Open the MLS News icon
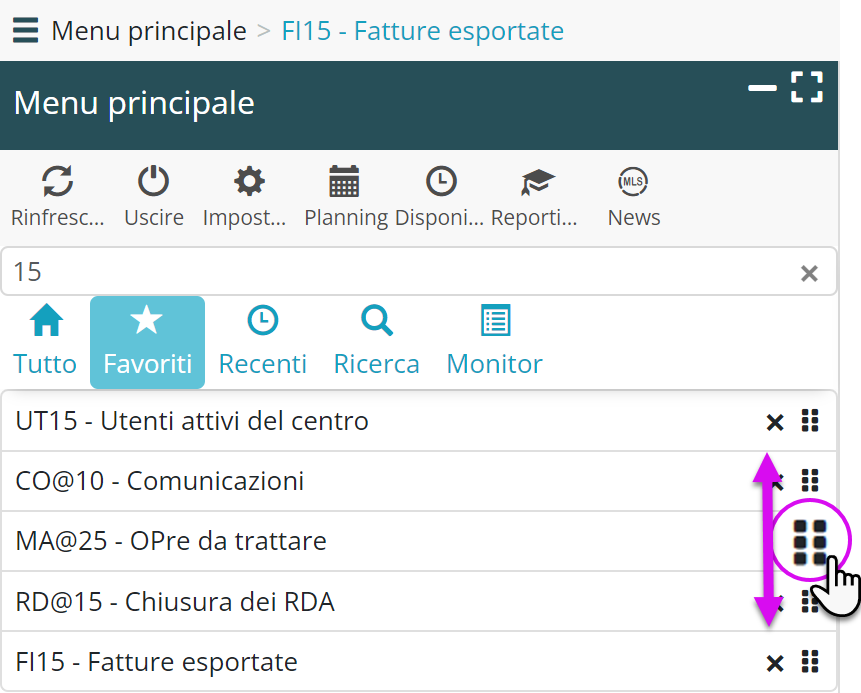The height and width of the screenshot is (693, 861). (633, 182)
